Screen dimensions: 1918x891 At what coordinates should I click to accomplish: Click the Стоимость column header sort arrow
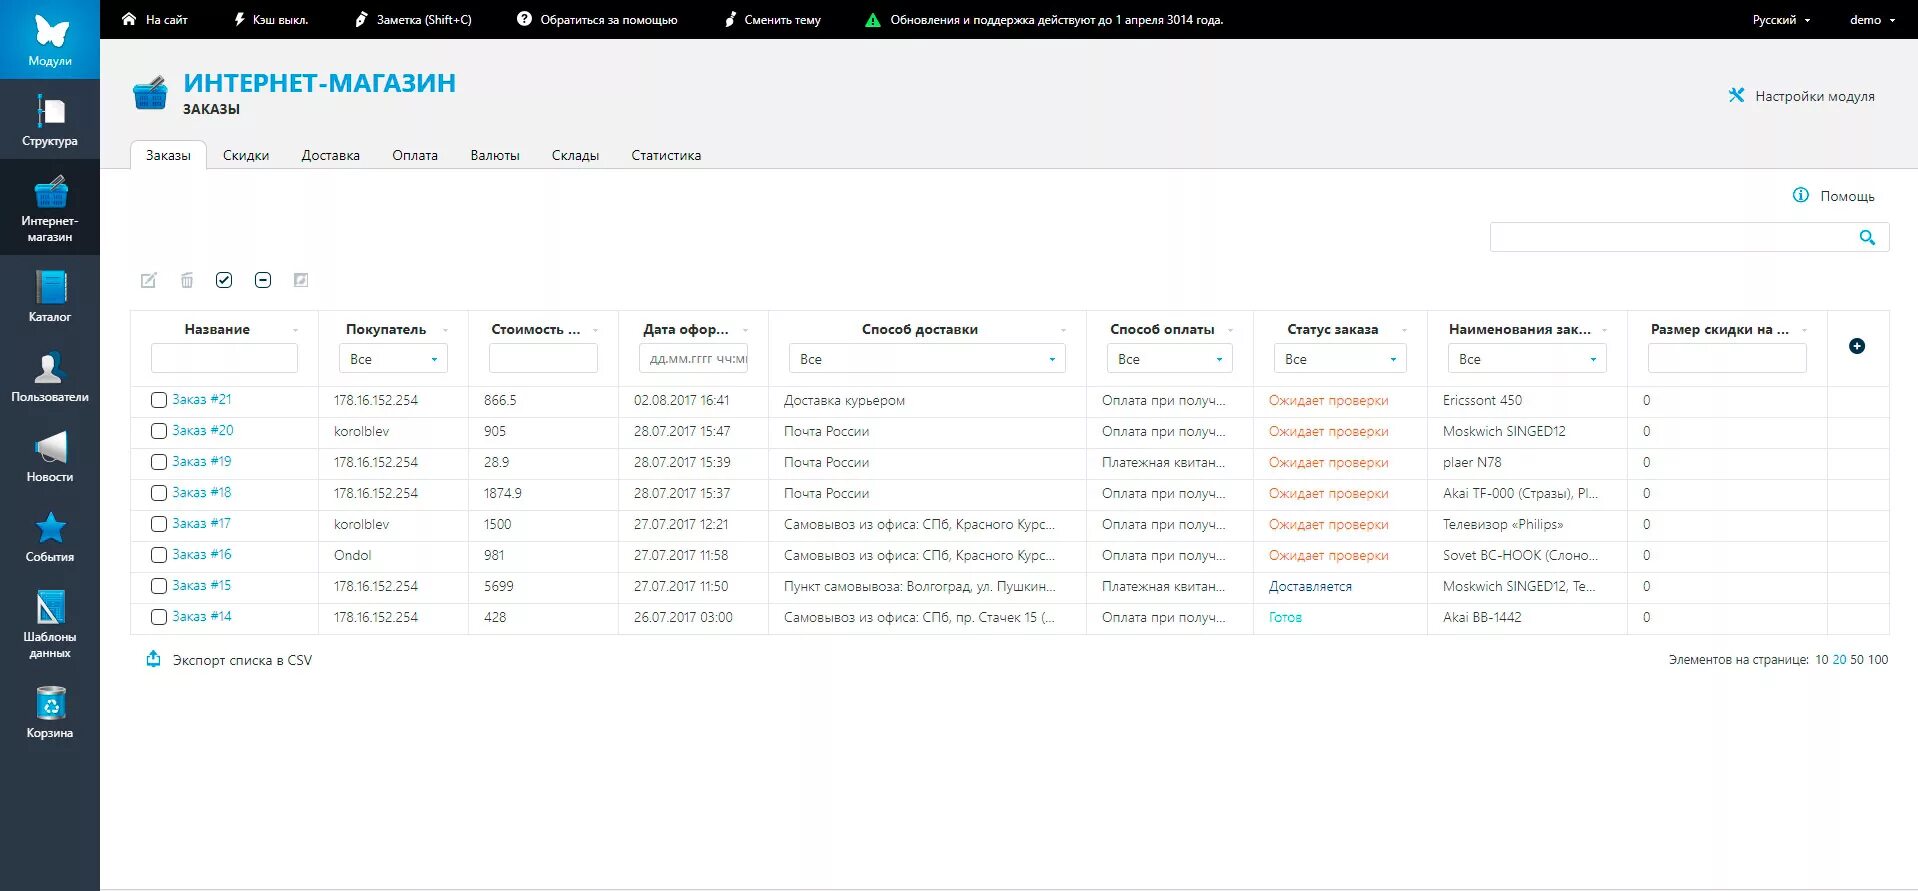(595, 330)
